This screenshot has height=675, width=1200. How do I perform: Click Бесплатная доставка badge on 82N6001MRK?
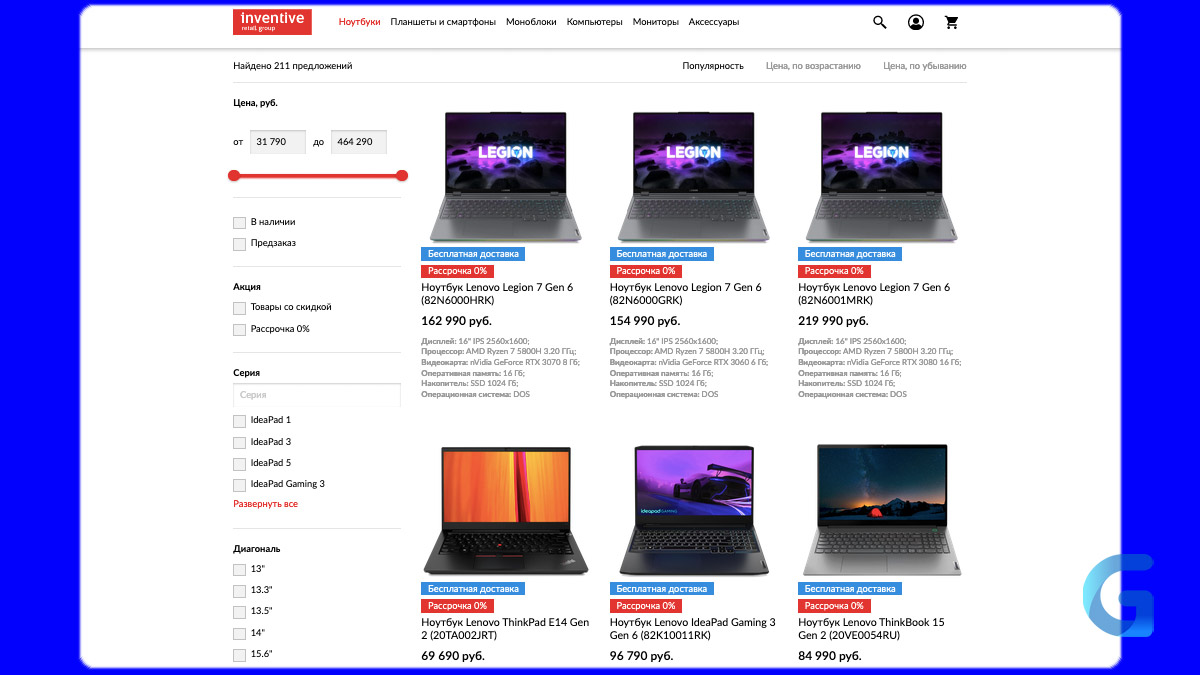[850, 254]
